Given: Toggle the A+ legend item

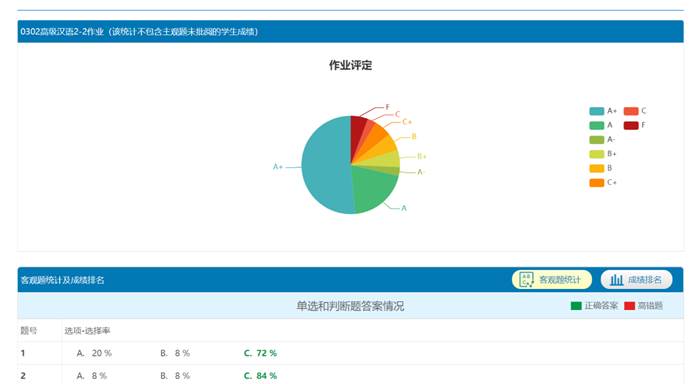Looking at the screenshot, I should coord(603,111).
